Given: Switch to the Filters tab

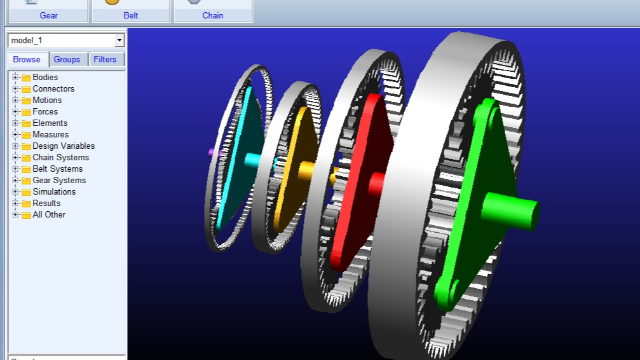Looking at the screenshot, I should pyautogui.click(x=105, y=60).
